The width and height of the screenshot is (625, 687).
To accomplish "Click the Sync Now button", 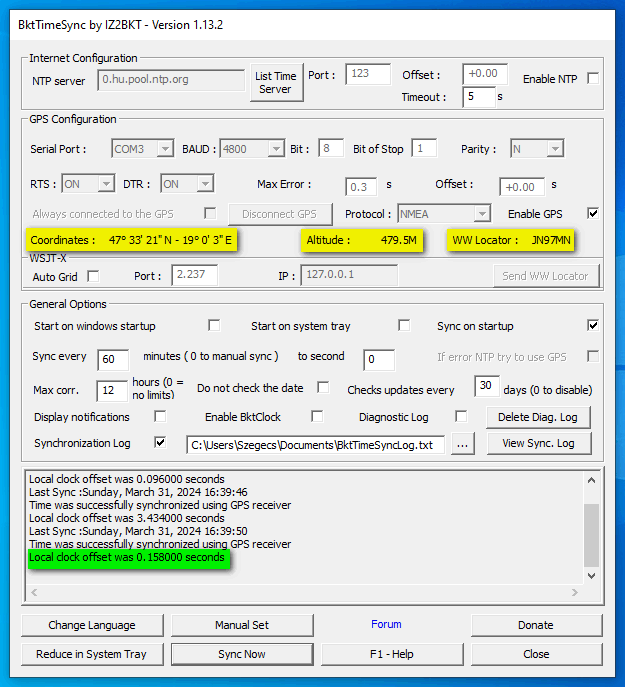I will coord(242,654).
